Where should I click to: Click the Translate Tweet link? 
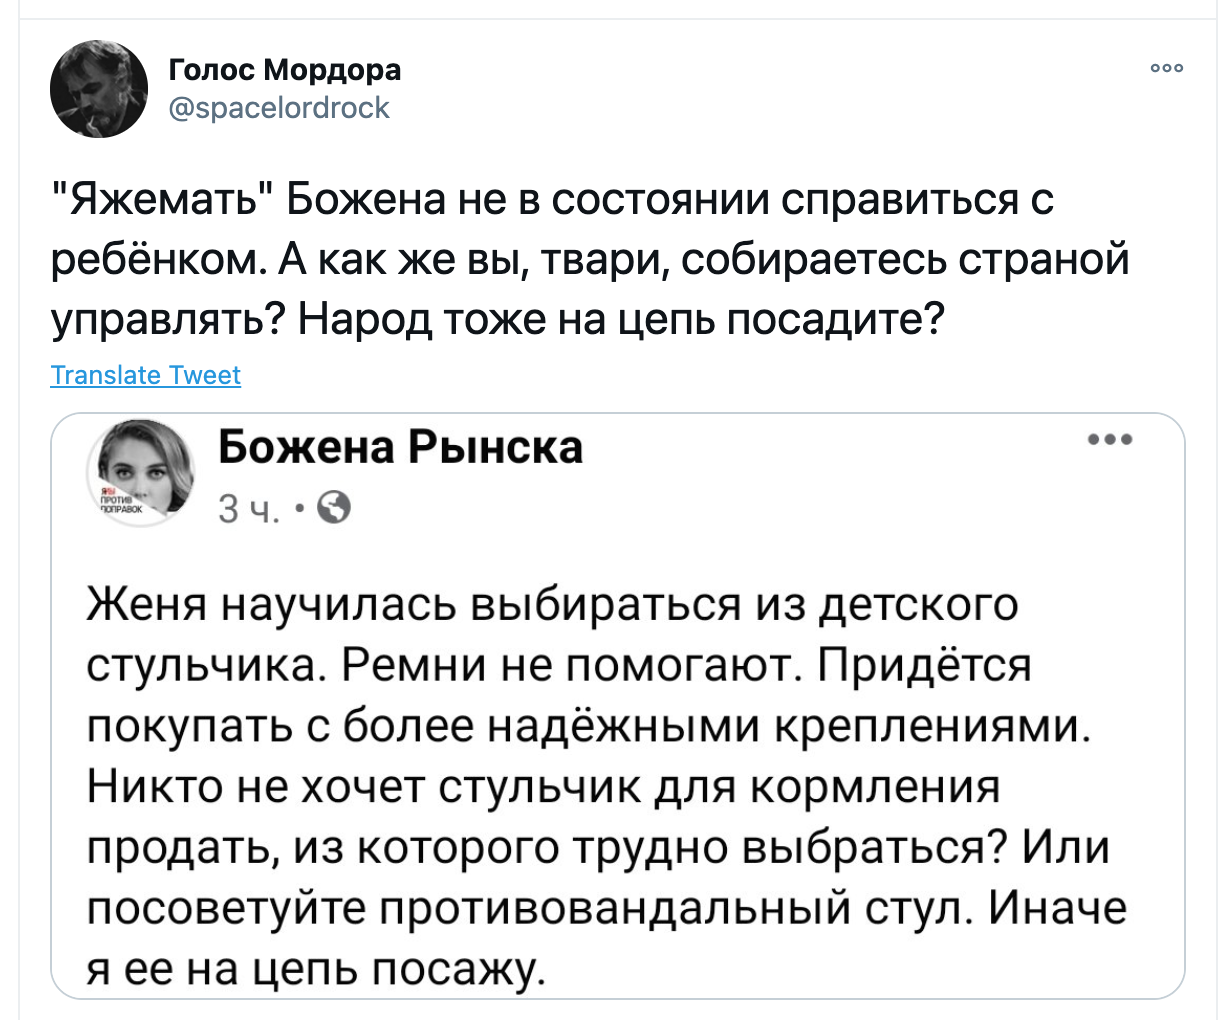[145, 375]
